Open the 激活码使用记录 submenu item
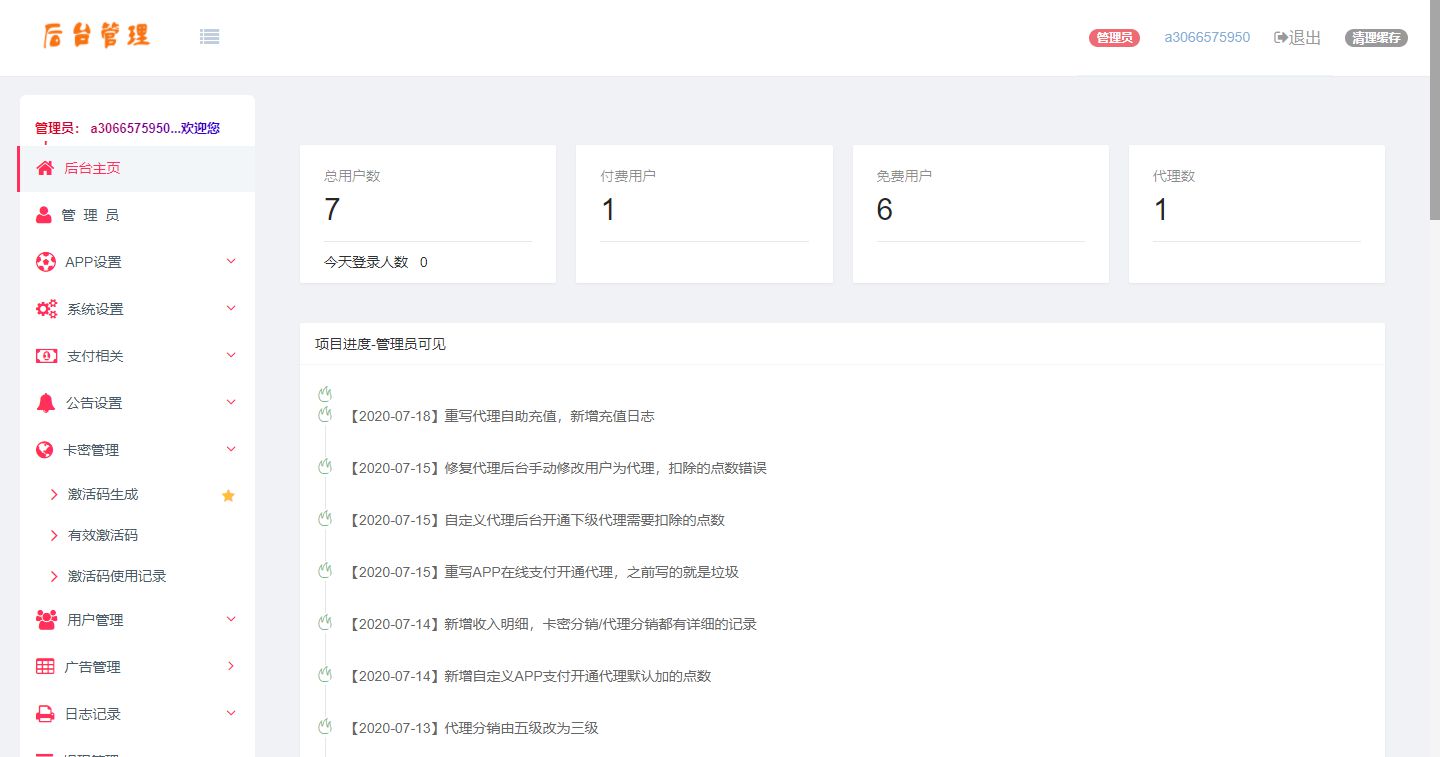Image resolution: width=1440 pixels, height=757 pixels. pyautogui.click(x=115, y=576)
